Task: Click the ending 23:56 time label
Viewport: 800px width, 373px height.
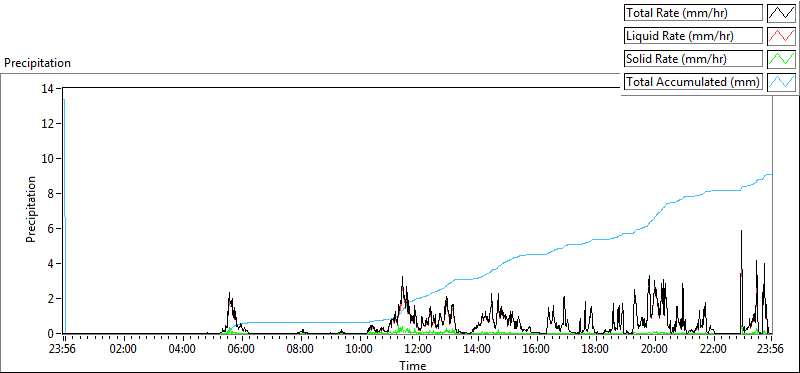Action: click(x=771, y=350)
